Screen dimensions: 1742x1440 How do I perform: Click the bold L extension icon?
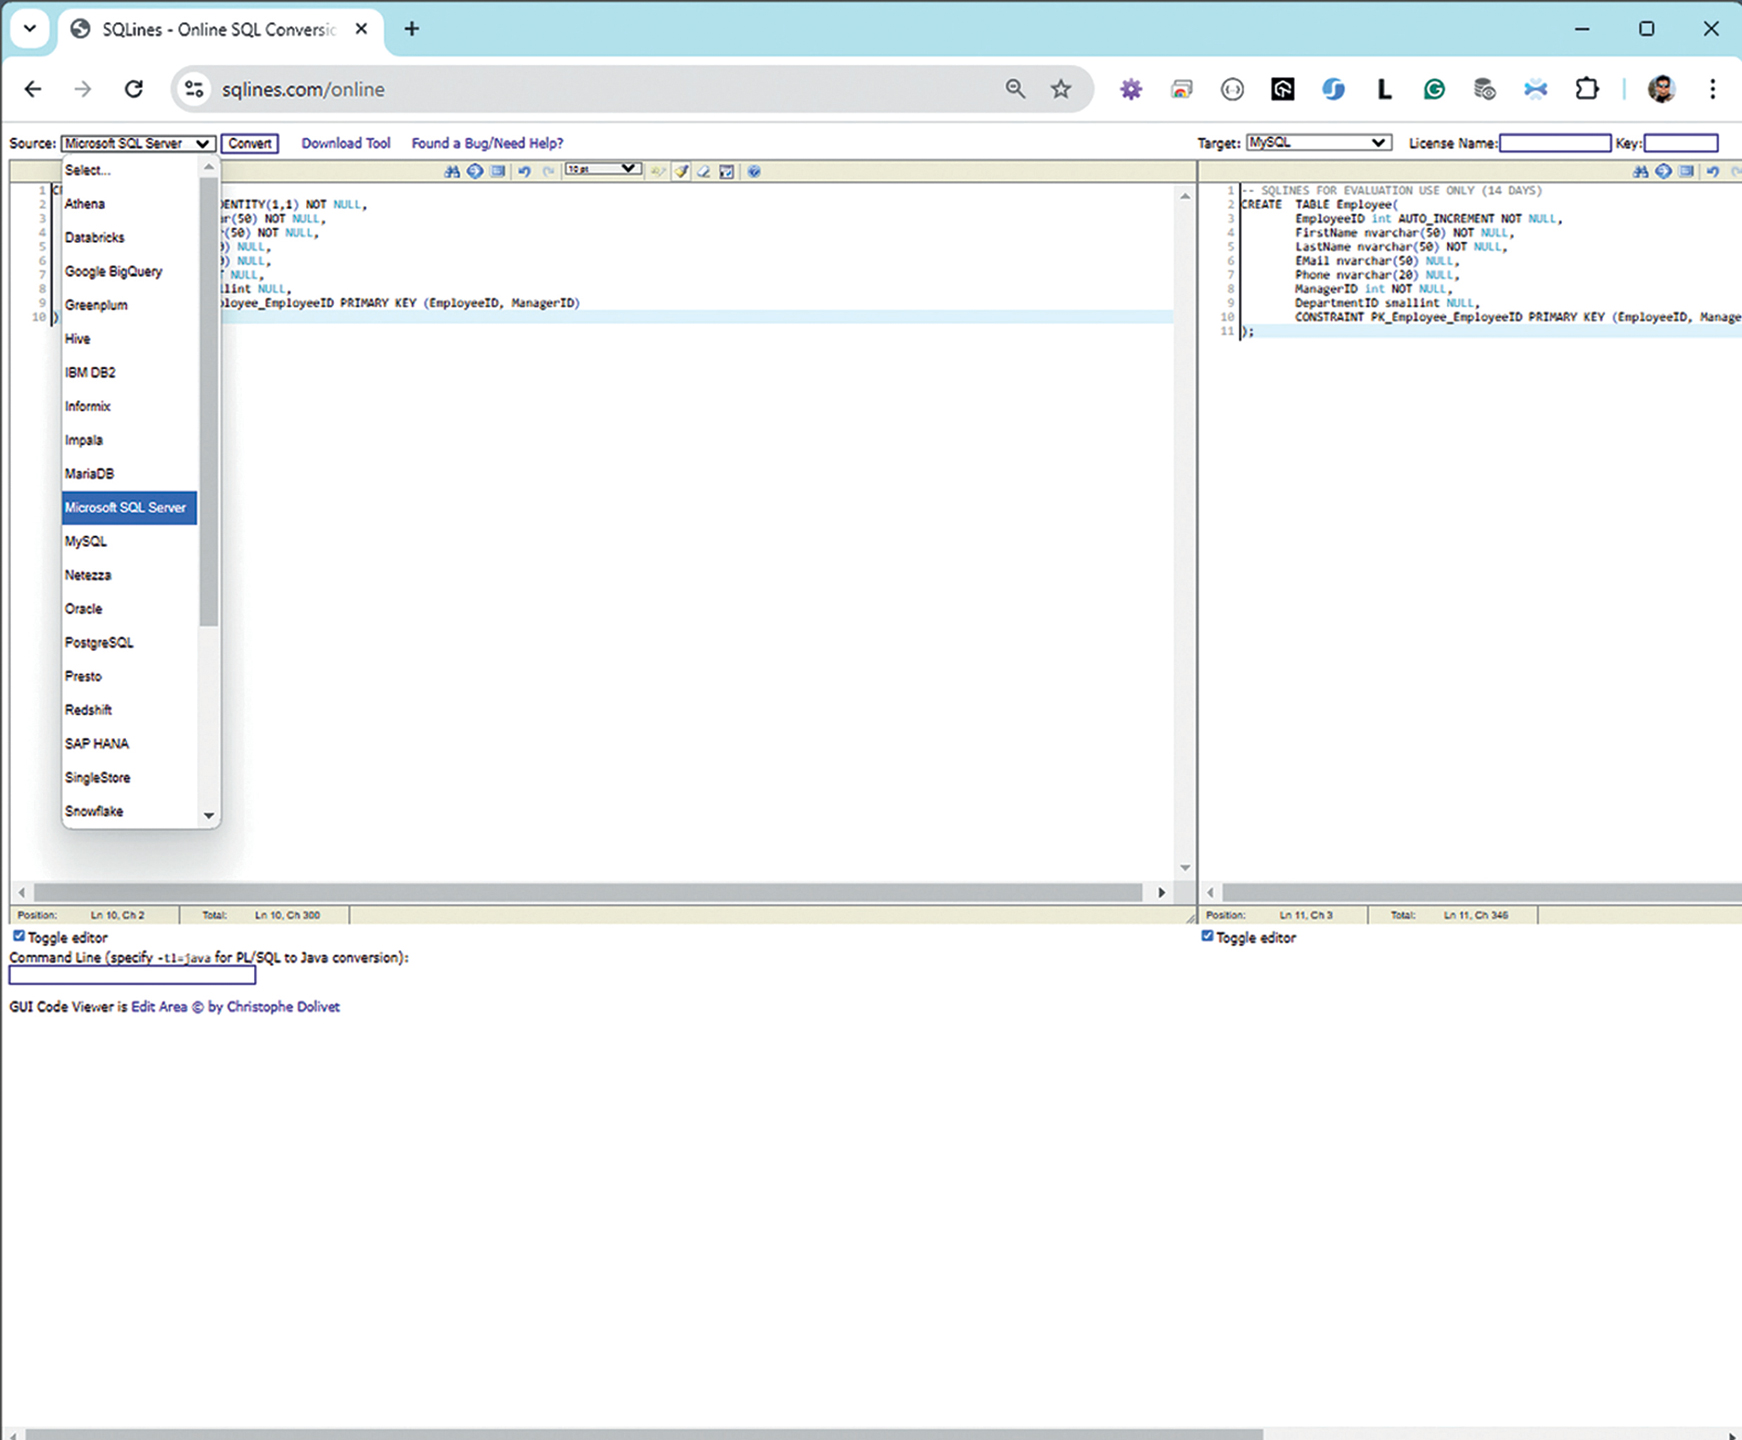(1384, 89)
